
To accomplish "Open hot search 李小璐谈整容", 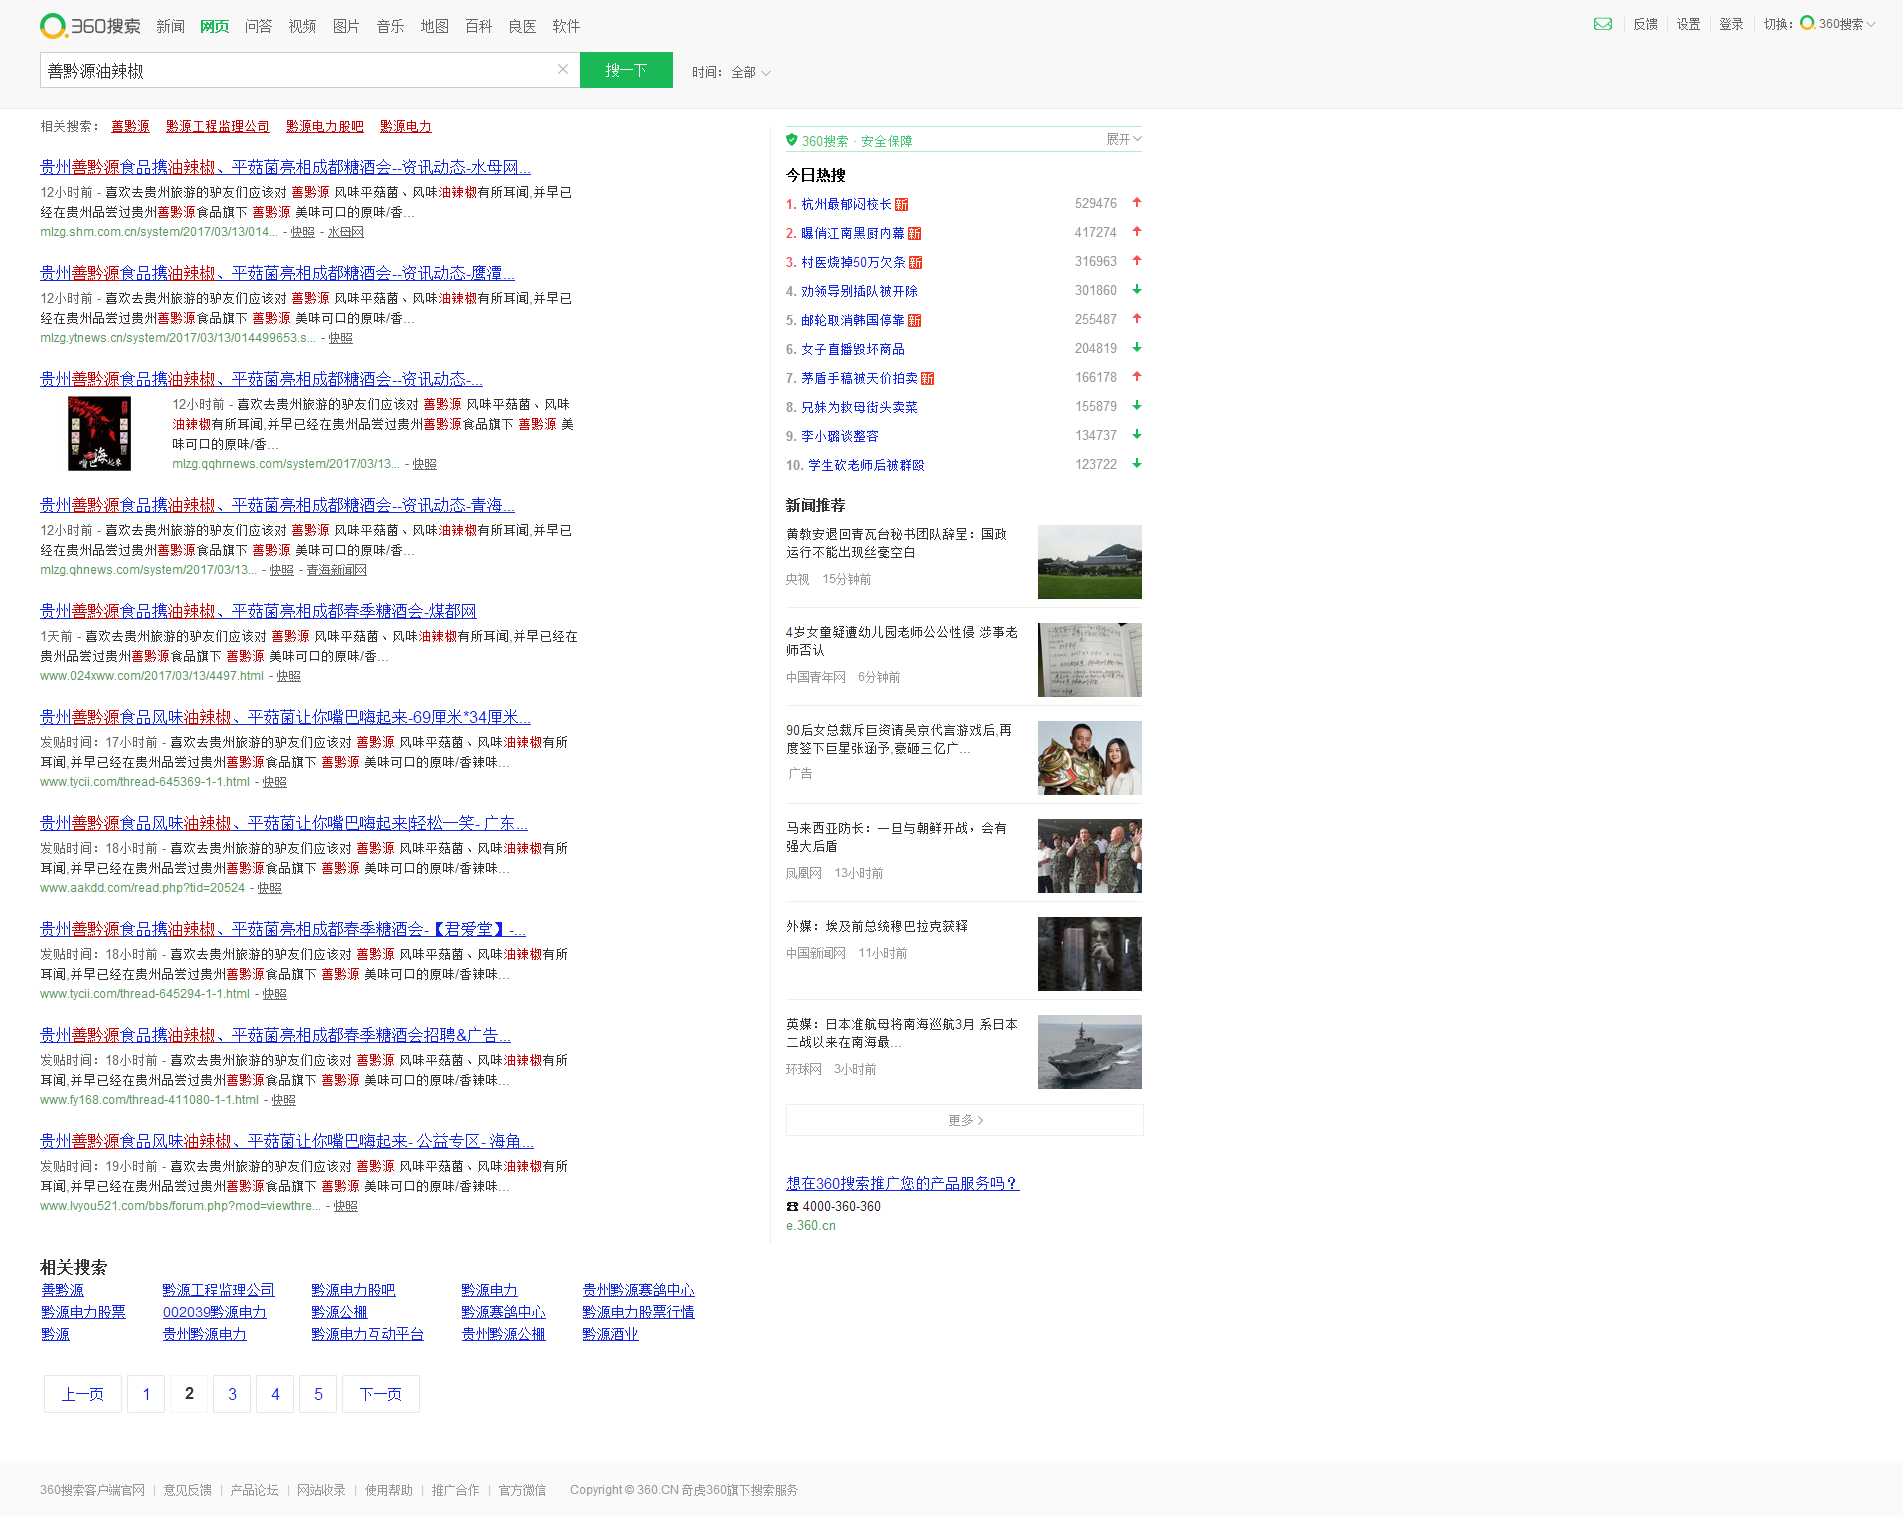I will tap(840, 436).
